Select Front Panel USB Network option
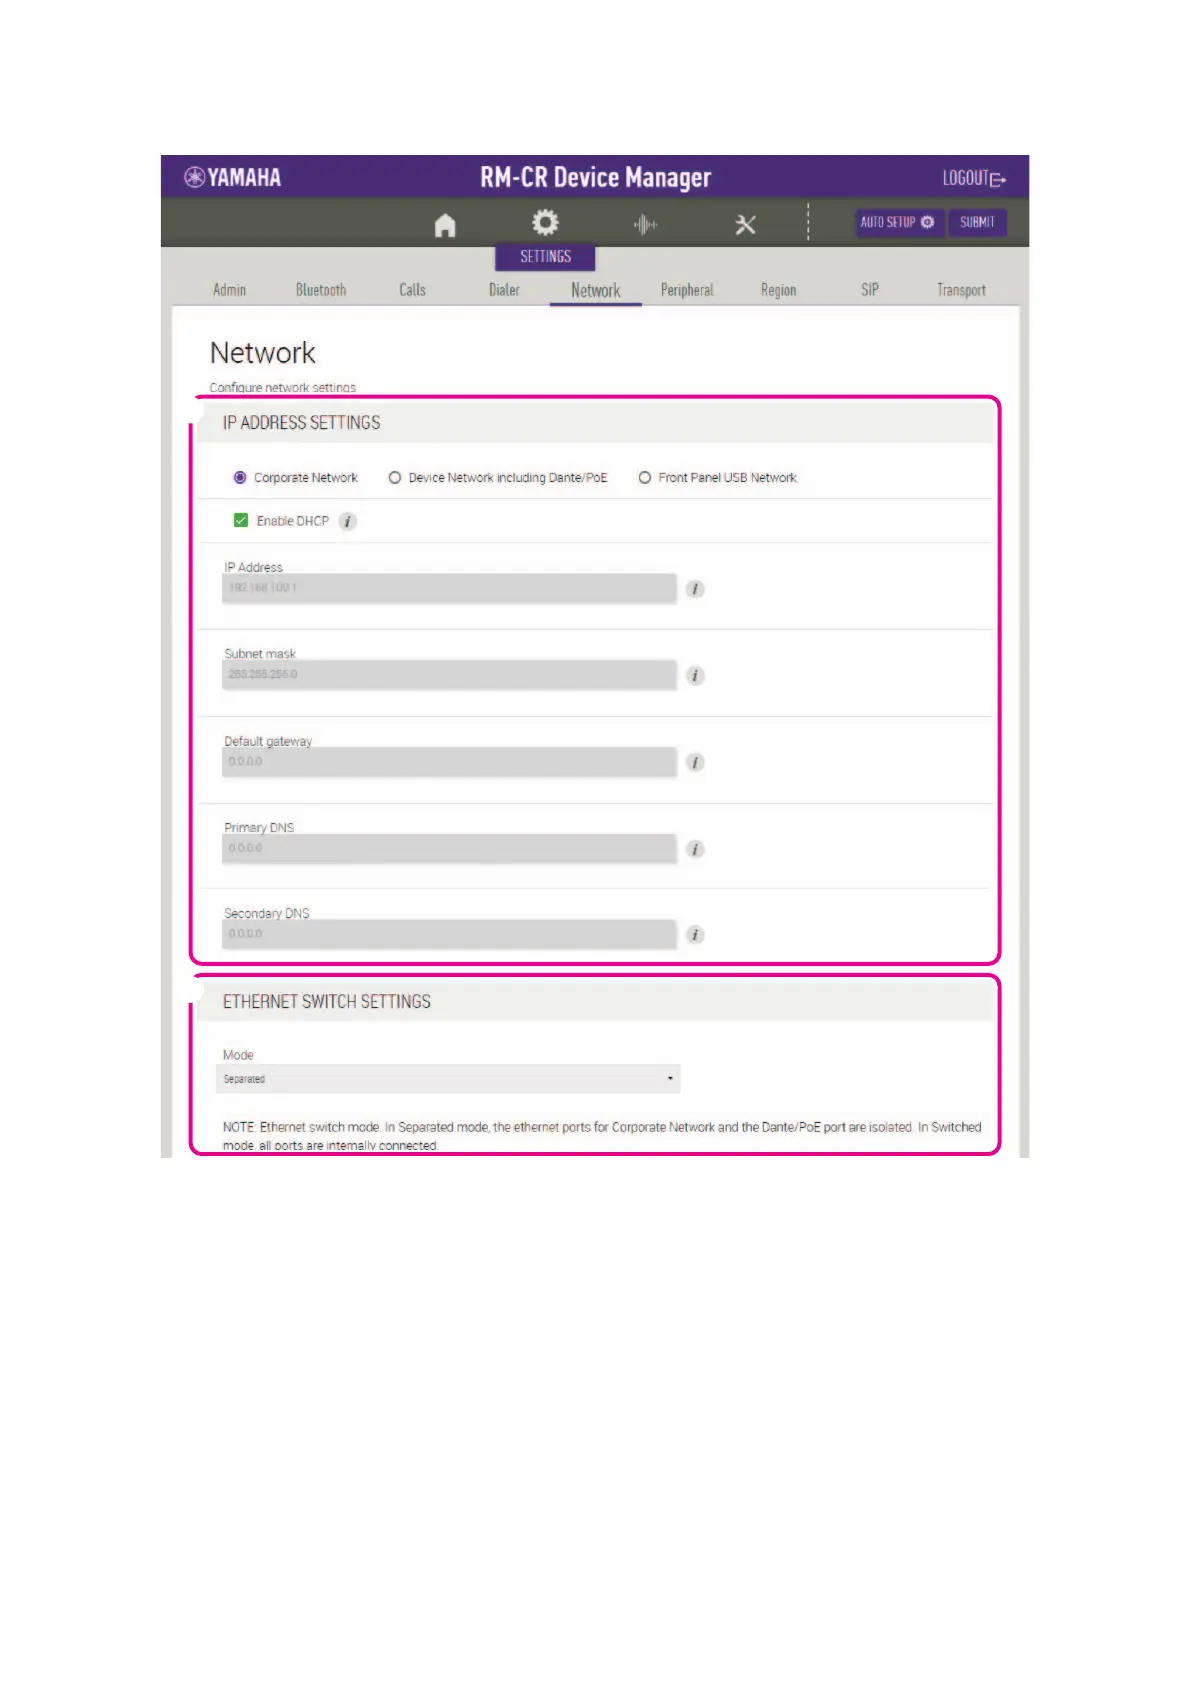Screen dimensions: 1190x1684 pyautogui.click(x=645, y=478)
